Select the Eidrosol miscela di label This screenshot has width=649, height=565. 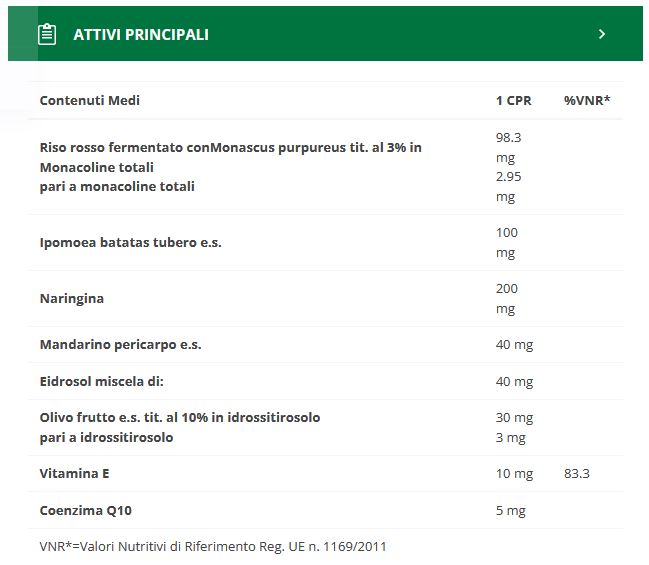(101, 381)
